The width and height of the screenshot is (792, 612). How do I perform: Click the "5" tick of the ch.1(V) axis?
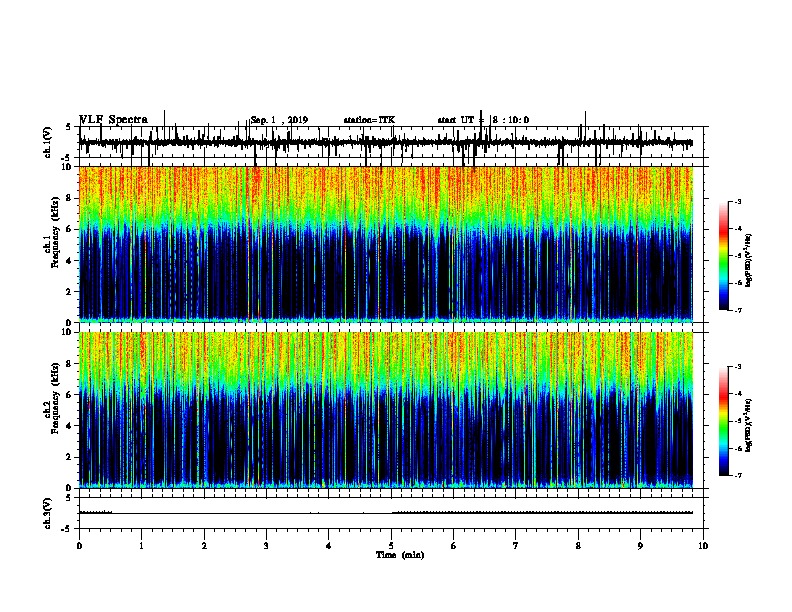[69, 128]
